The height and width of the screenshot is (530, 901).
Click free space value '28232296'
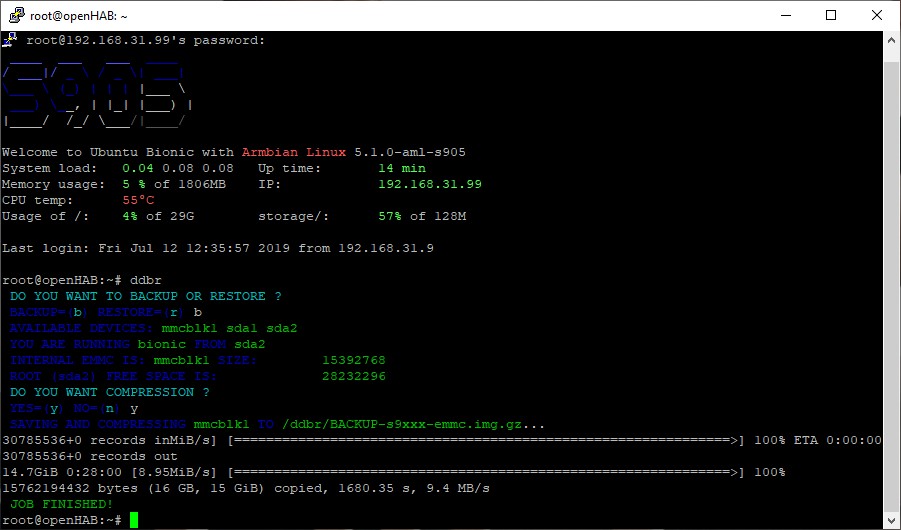click(353, 377)
